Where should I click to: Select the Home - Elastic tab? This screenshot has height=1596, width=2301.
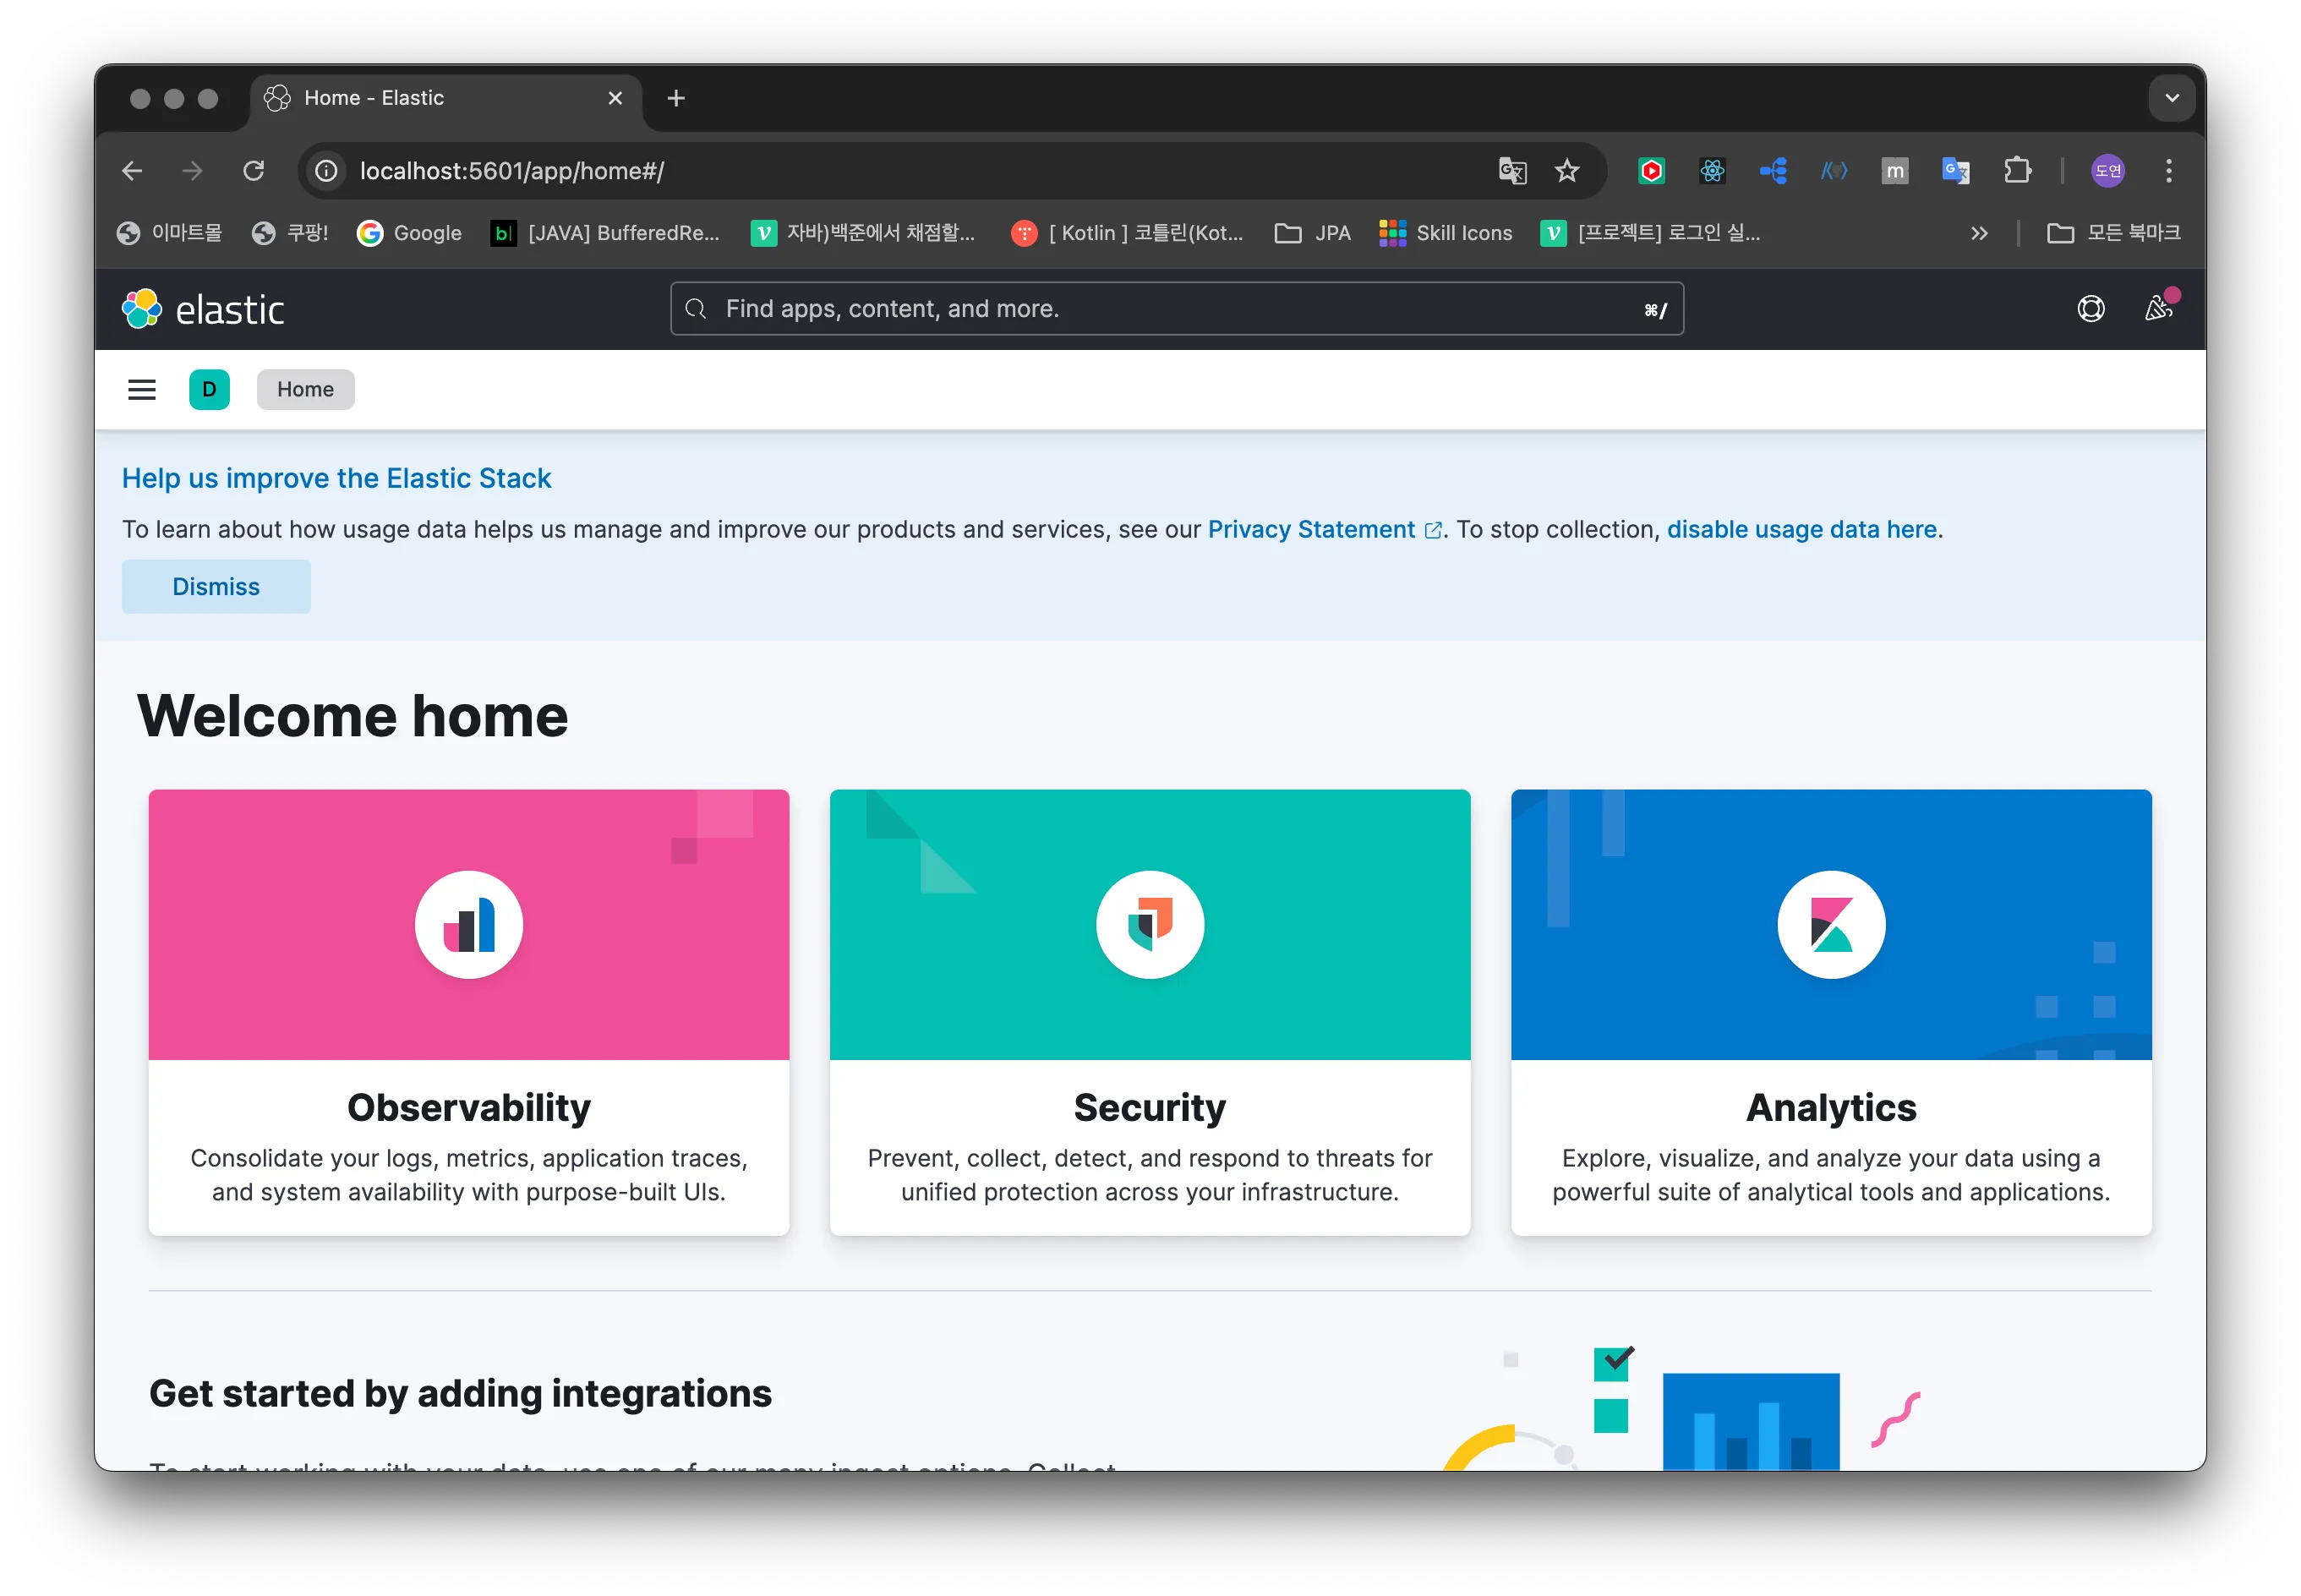(x=445, y=98)
